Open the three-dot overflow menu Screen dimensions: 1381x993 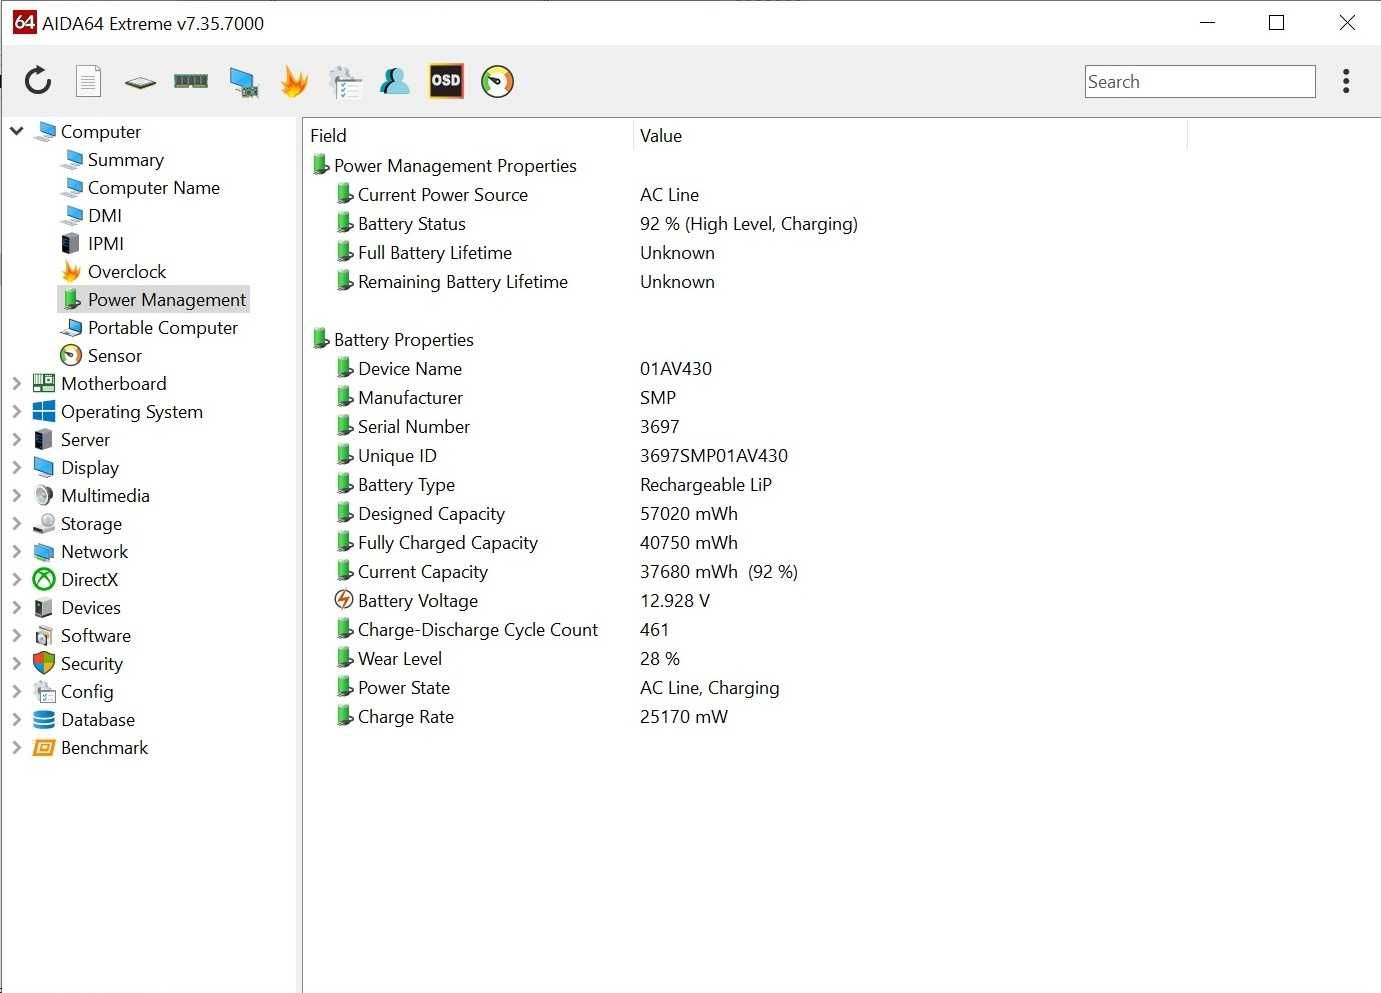(x=1346, y=81)
